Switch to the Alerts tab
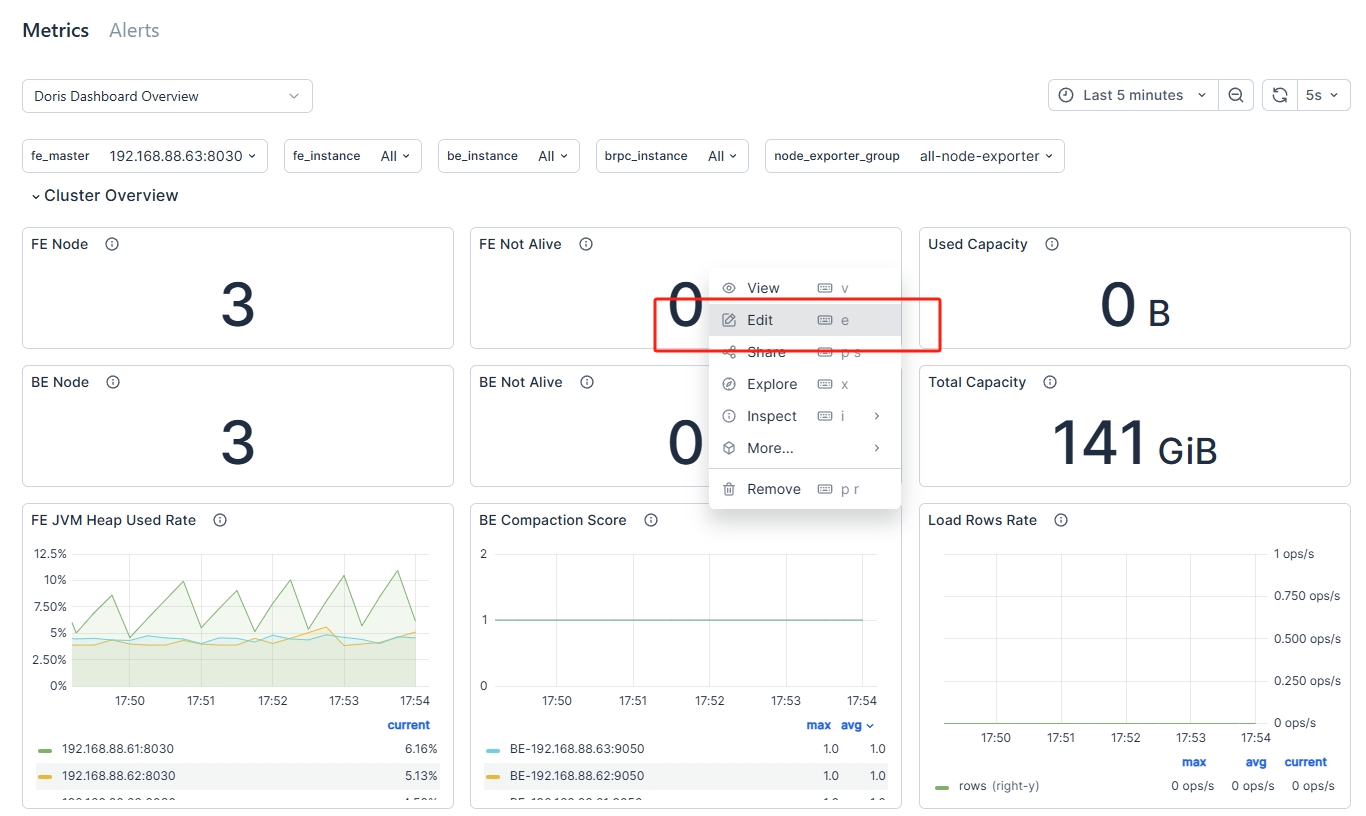 coord(134,30)
